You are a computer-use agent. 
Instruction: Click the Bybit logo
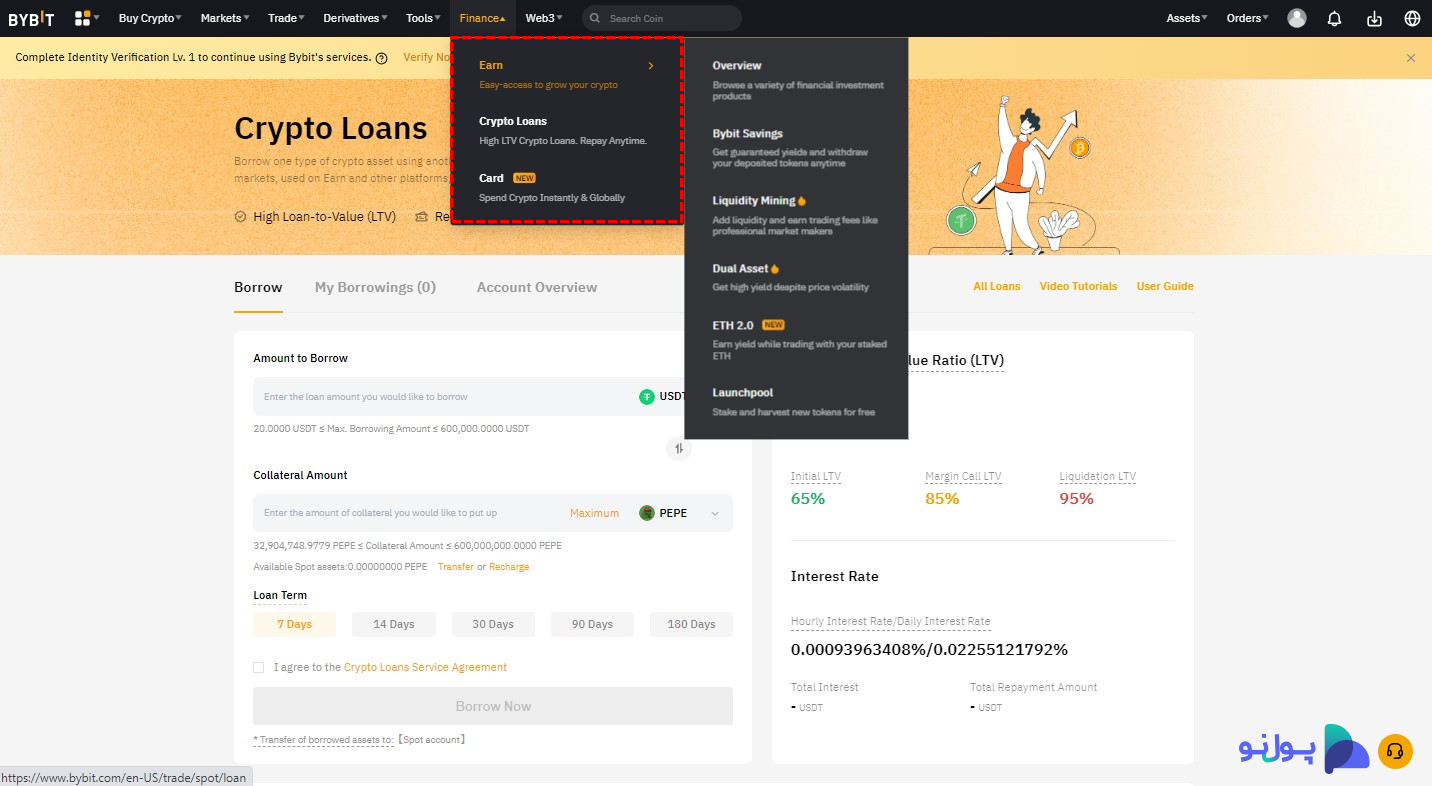coord(31,18)
